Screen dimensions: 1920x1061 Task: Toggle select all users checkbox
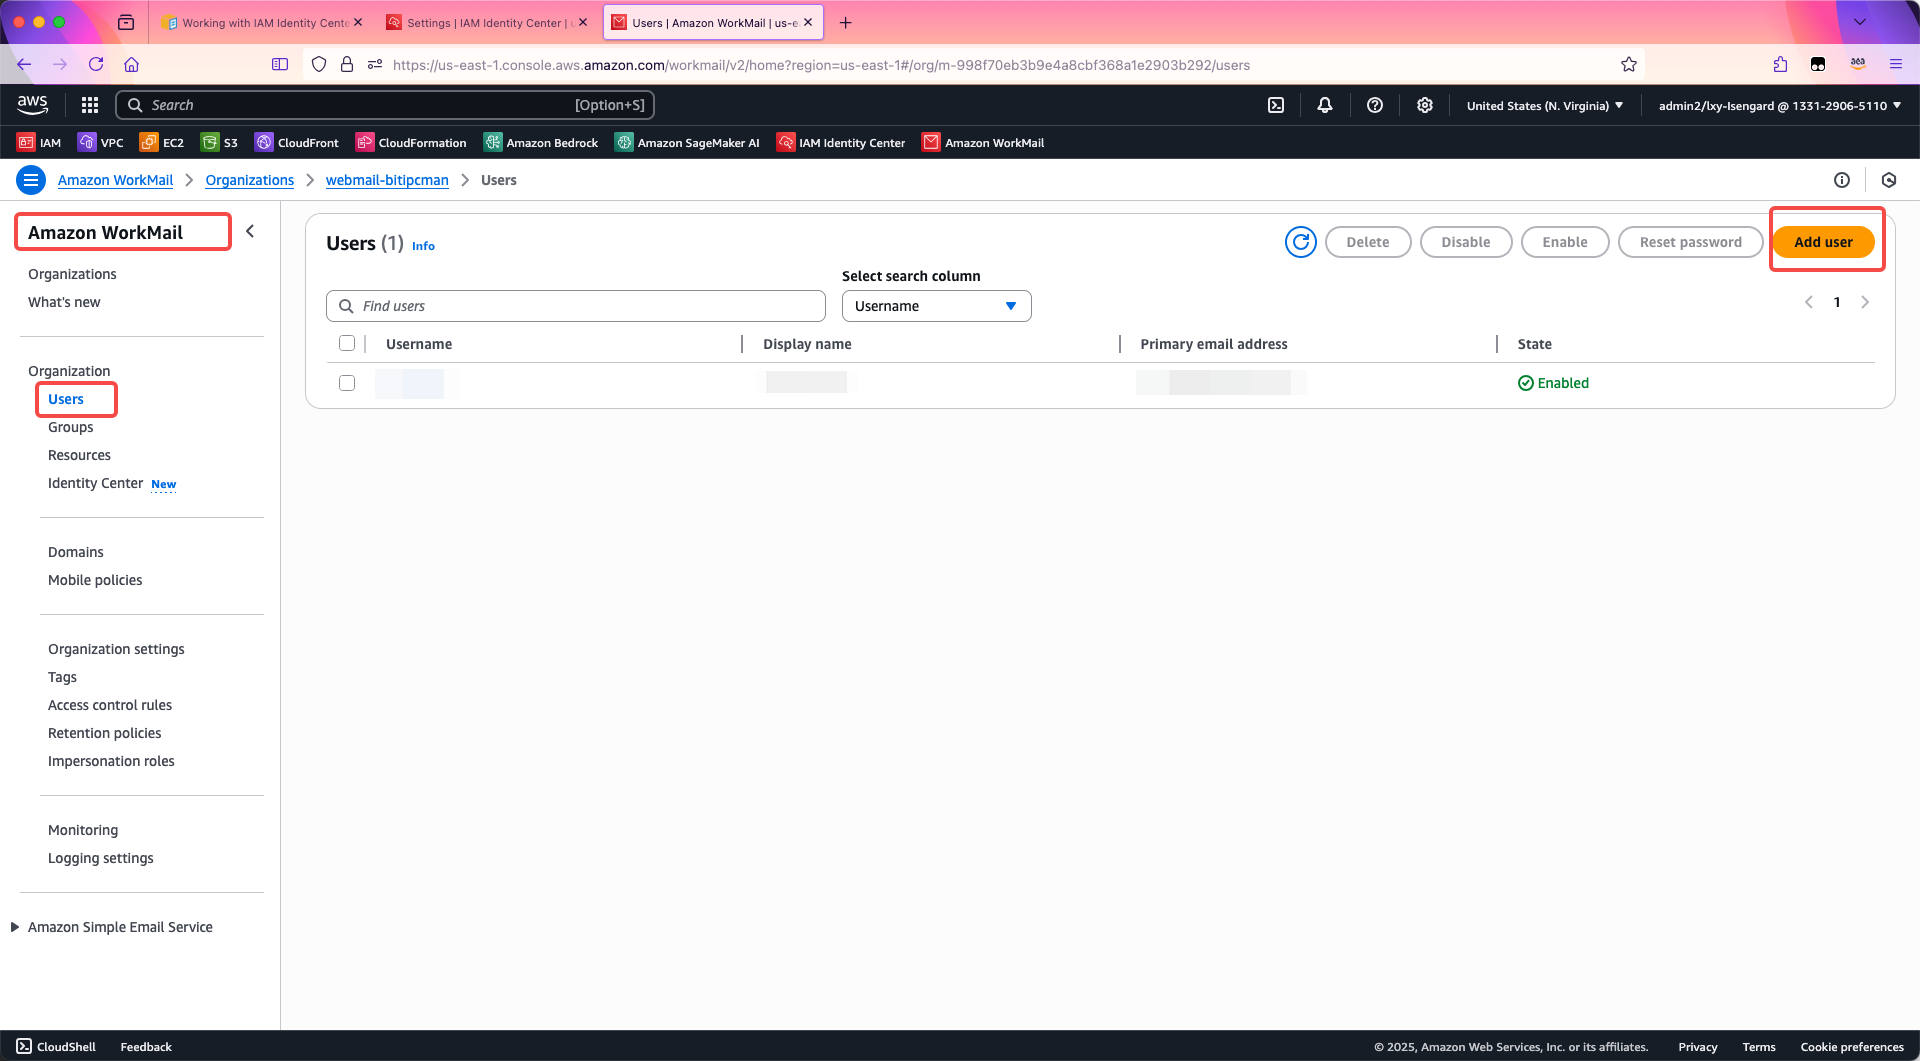[347, 343]
